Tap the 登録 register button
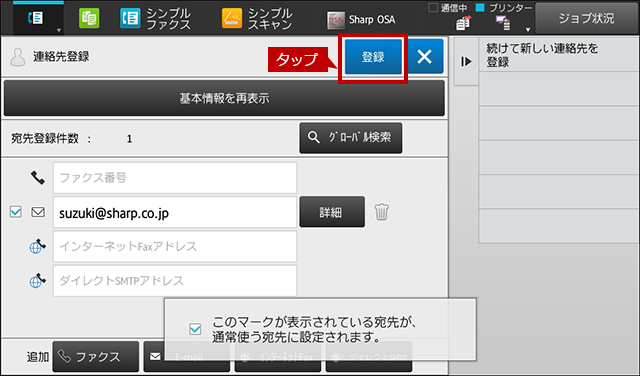 coord(373,57)
